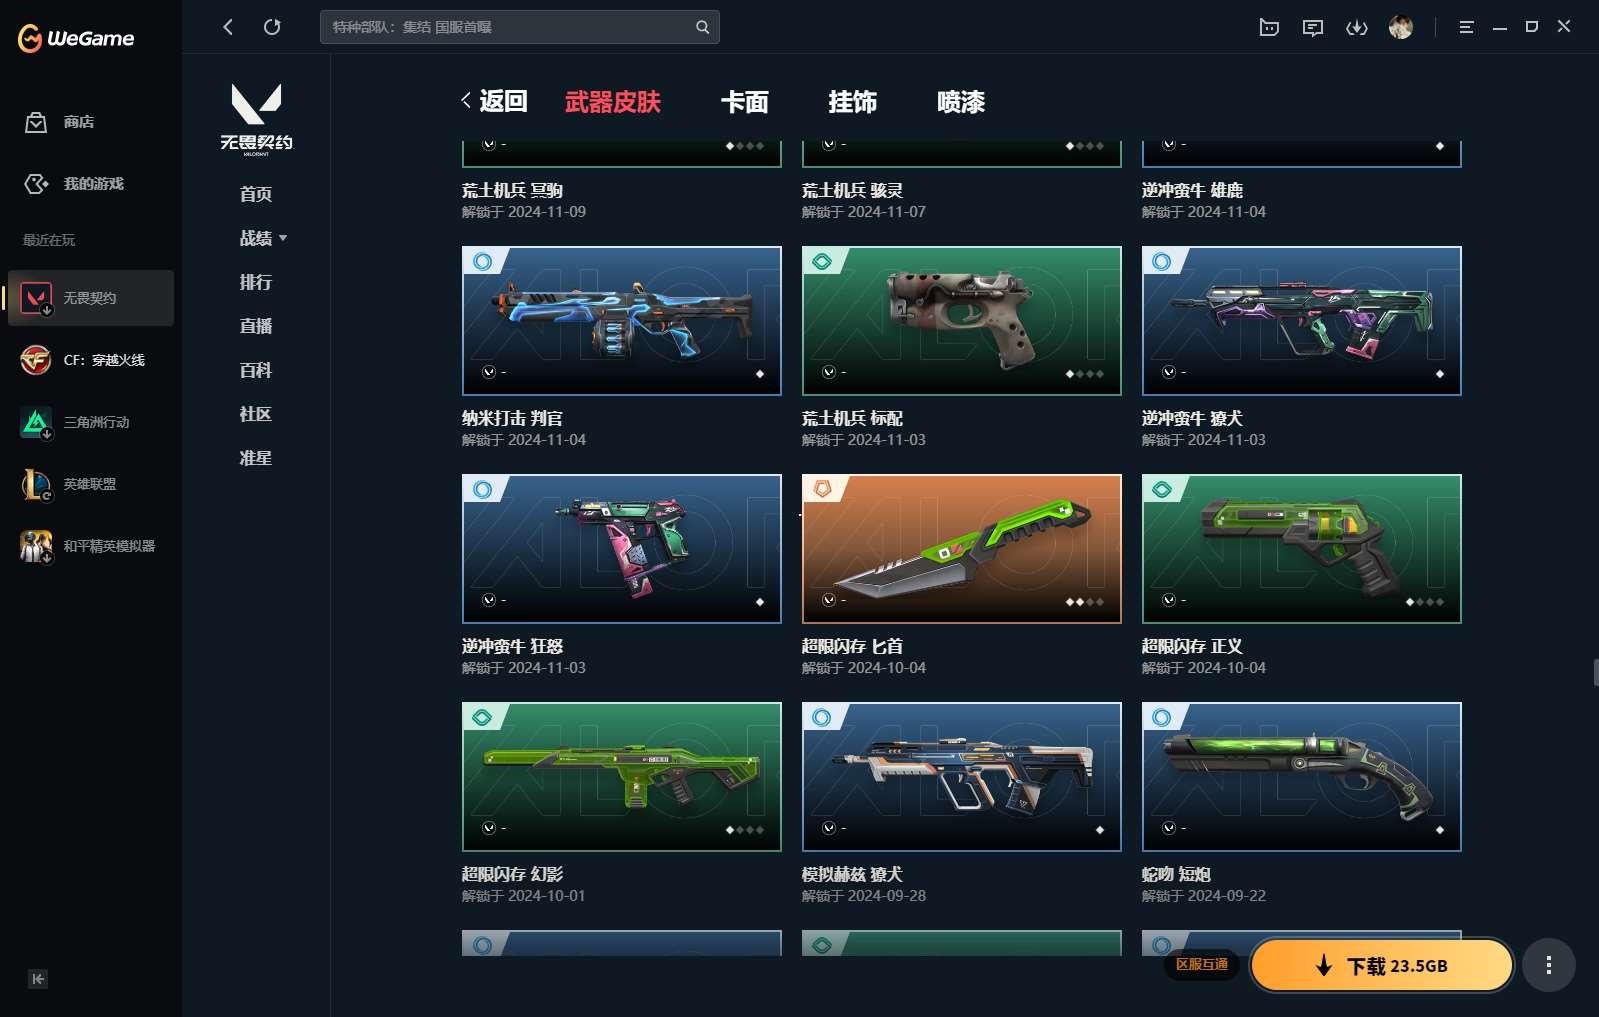Click the back arrow in the top bar

228,27
